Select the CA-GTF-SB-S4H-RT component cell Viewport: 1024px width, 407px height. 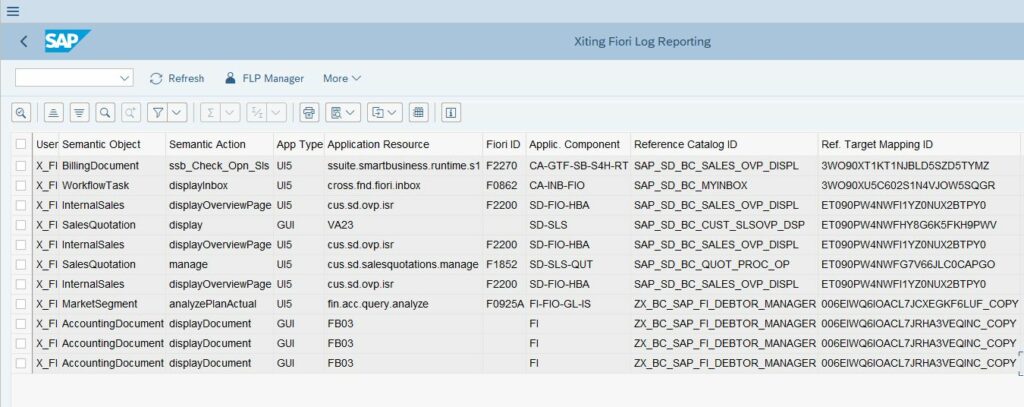click(x=578, y=166)
